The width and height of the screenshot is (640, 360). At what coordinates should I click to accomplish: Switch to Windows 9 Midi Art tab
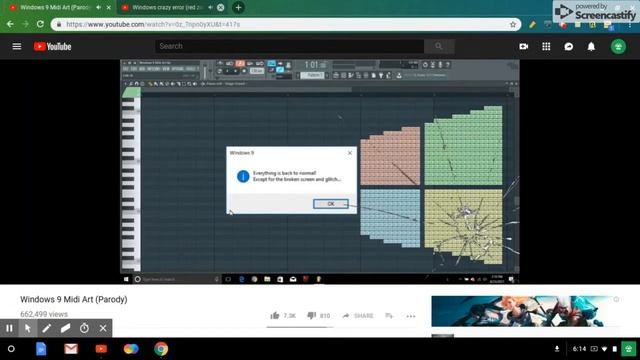pyautogui.click(x=54, y=7)
